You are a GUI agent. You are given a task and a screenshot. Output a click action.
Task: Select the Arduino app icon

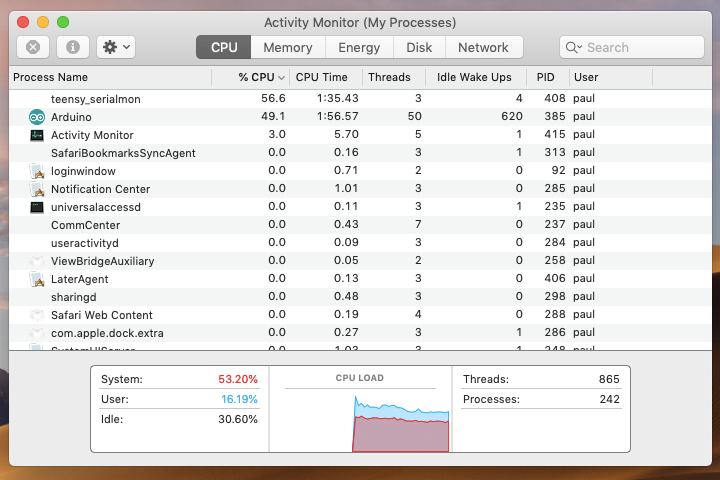(37, 117)
